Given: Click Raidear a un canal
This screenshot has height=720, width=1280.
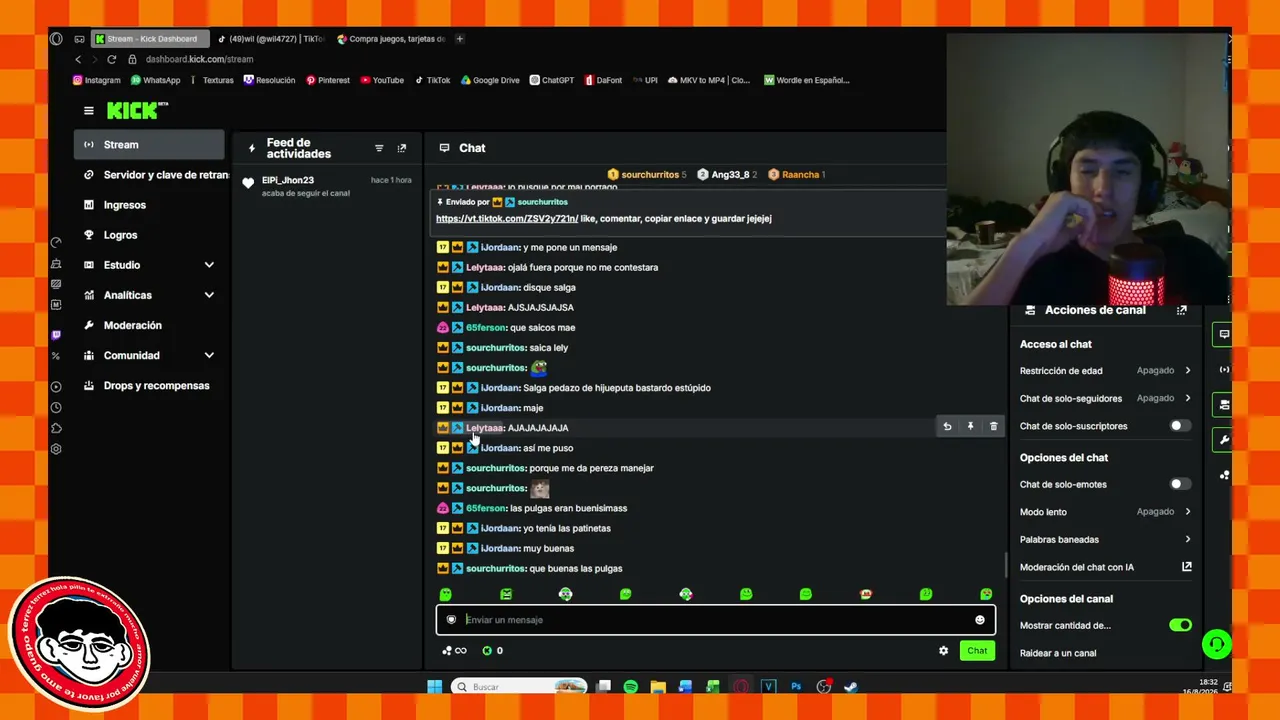Looking at the screenshot, I should 1058,653.
